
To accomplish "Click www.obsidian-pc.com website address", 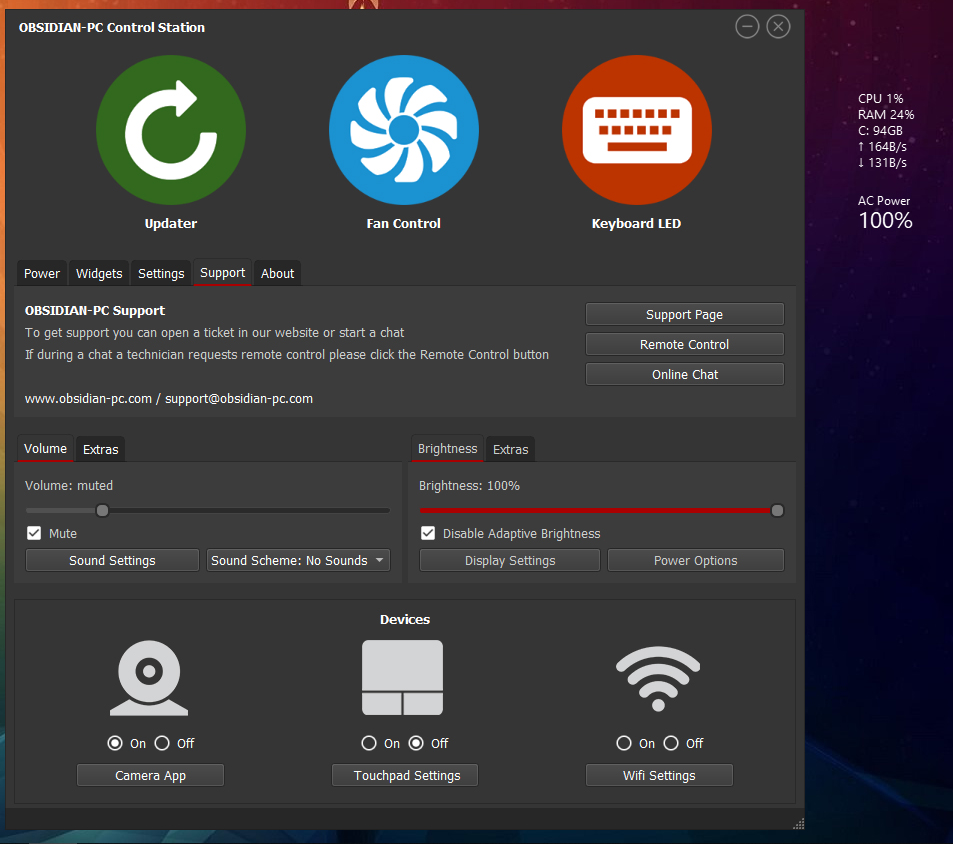I will (88, 399).
